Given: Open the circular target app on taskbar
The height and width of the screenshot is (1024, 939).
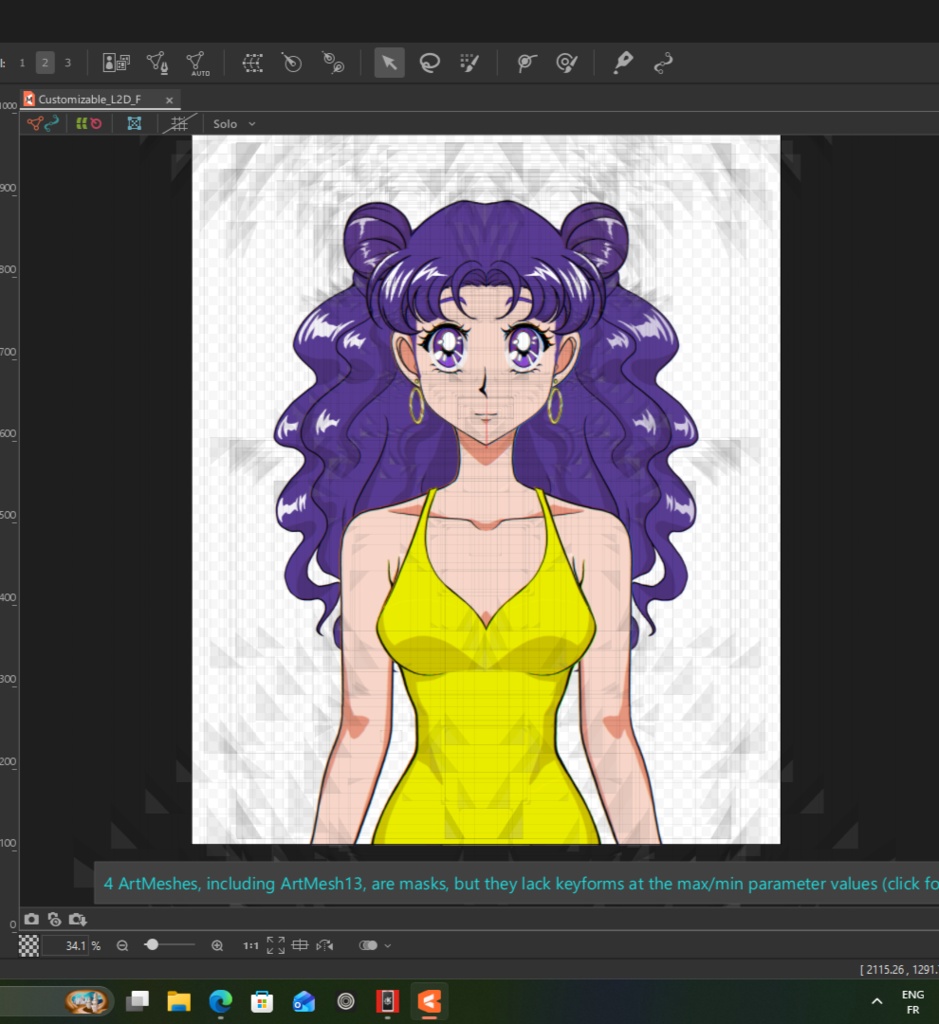Looking at the screenshot, I should pos(345,1001).
